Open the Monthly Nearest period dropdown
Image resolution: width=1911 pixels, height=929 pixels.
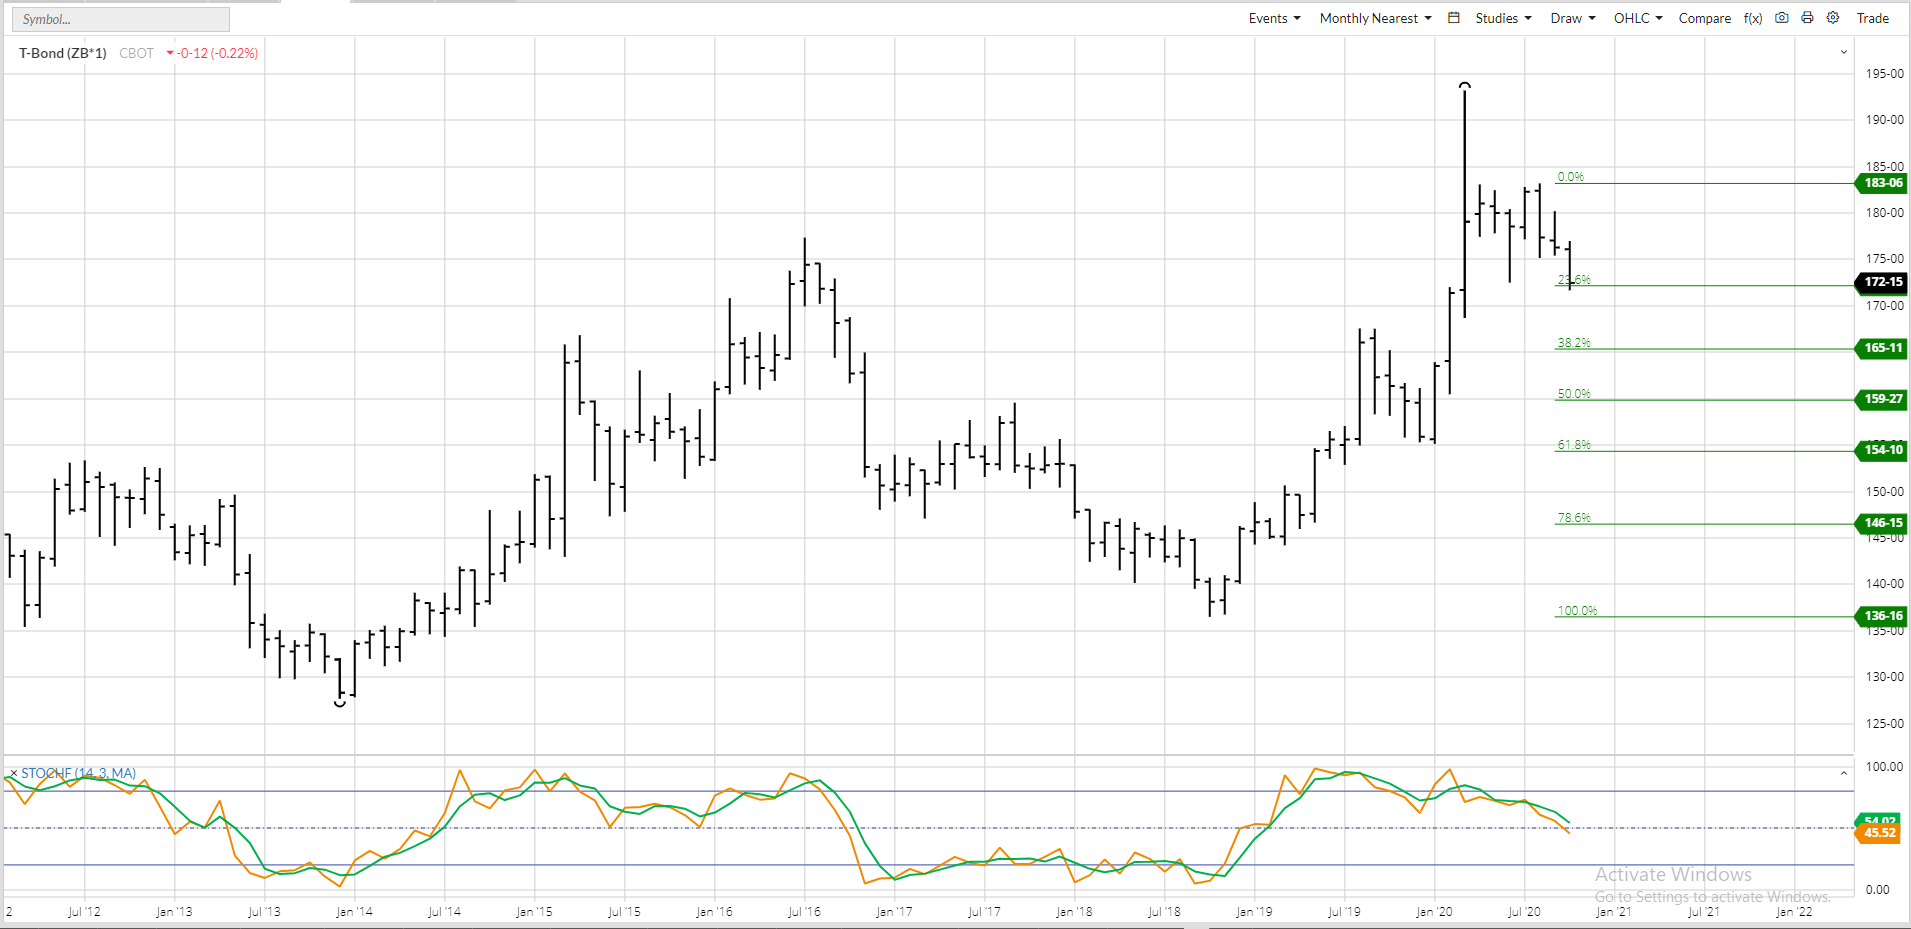coord(1375,18)
